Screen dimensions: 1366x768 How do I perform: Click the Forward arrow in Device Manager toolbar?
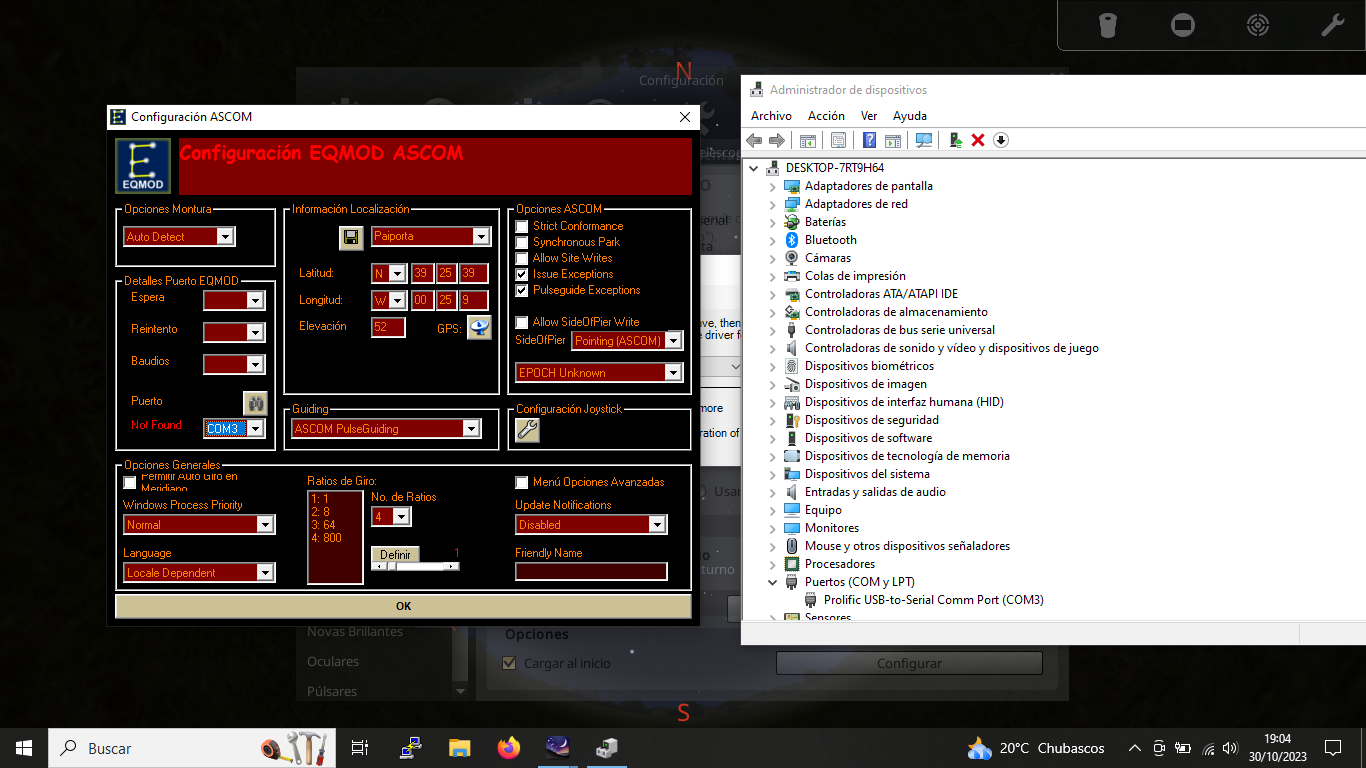pyautogui.click(x=777, y=140)
